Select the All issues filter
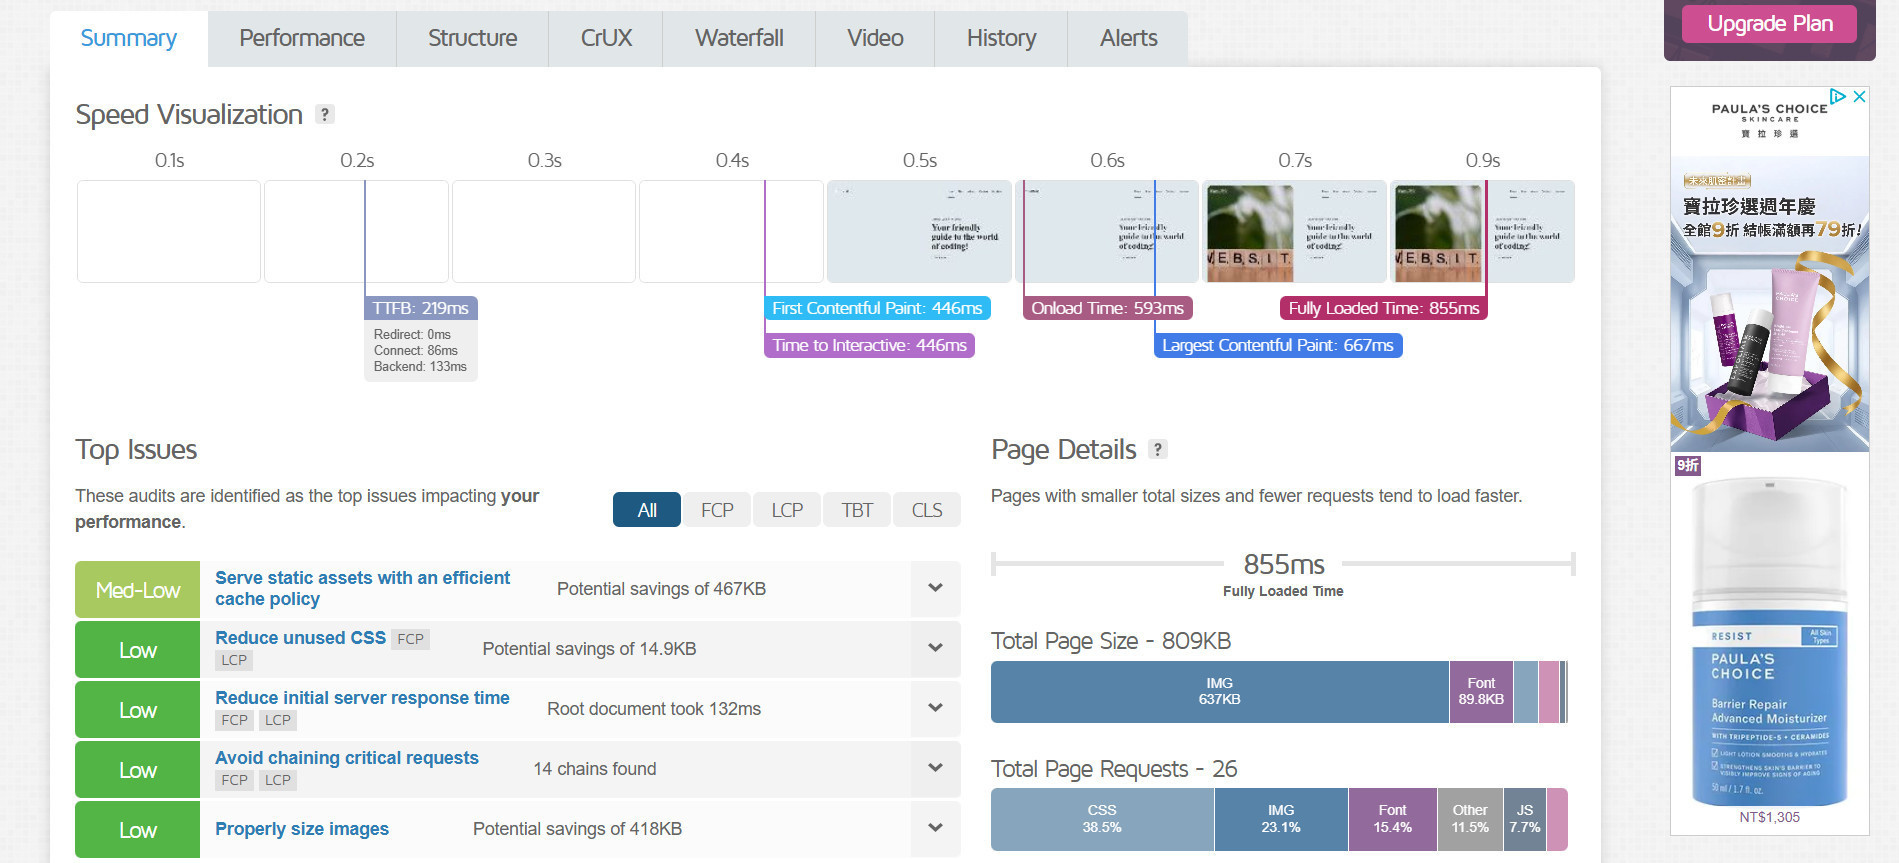The image size is (1899, 863). click(647, 510)
